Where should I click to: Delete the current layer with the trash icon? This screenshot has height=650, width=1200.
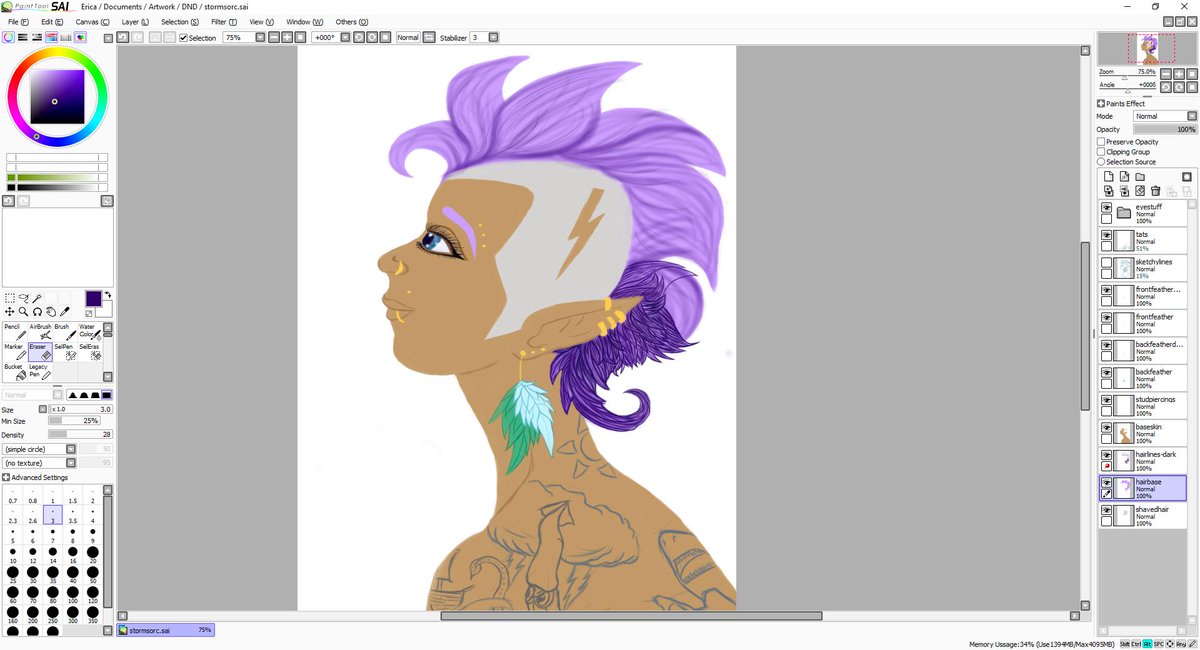coord(1156,191)
